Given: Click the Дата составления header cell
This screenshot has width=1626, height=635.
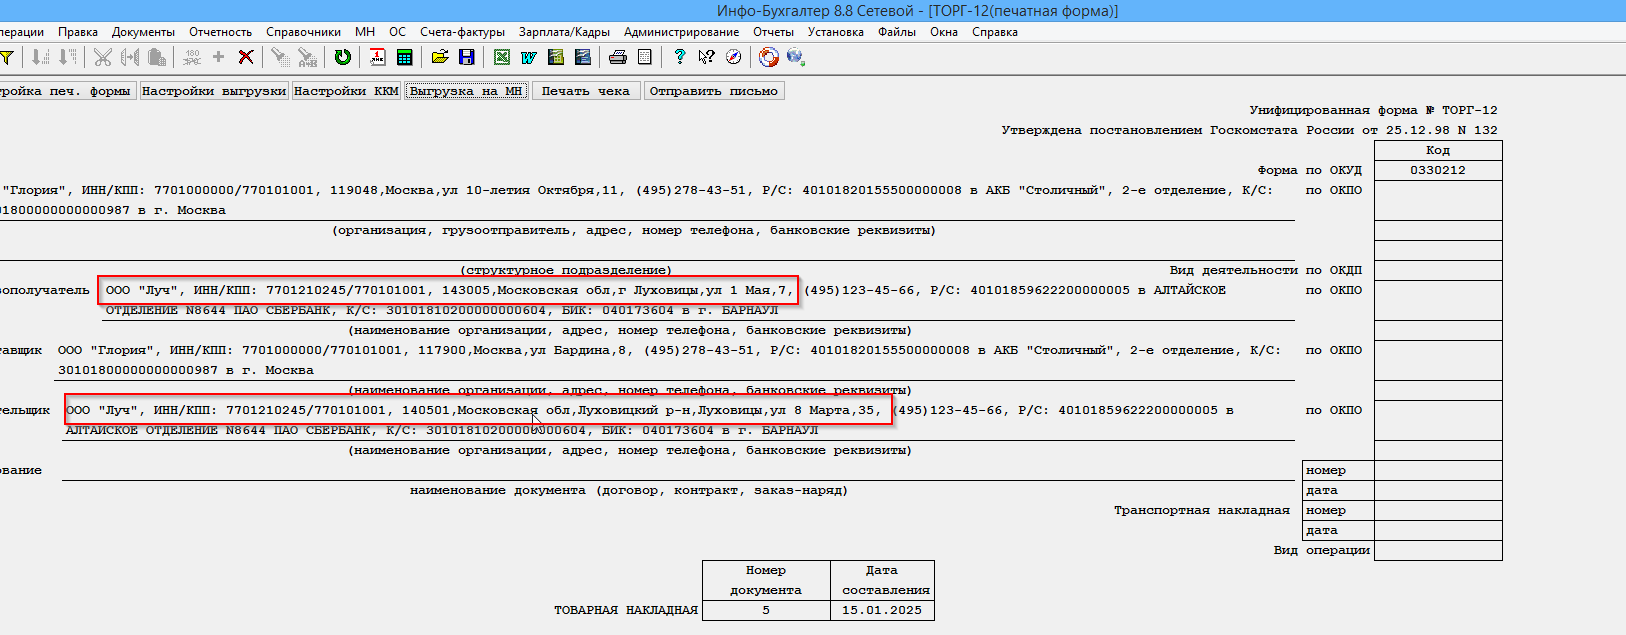Looking at the screenshot, I should click(882, 580).
